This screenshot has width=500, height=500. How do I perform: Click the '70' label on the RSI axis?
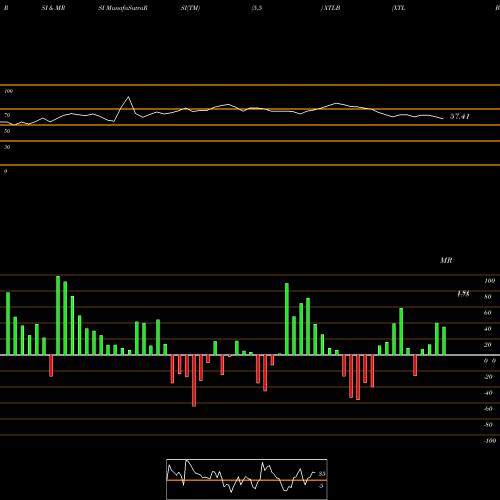click(x=7, y=115)
